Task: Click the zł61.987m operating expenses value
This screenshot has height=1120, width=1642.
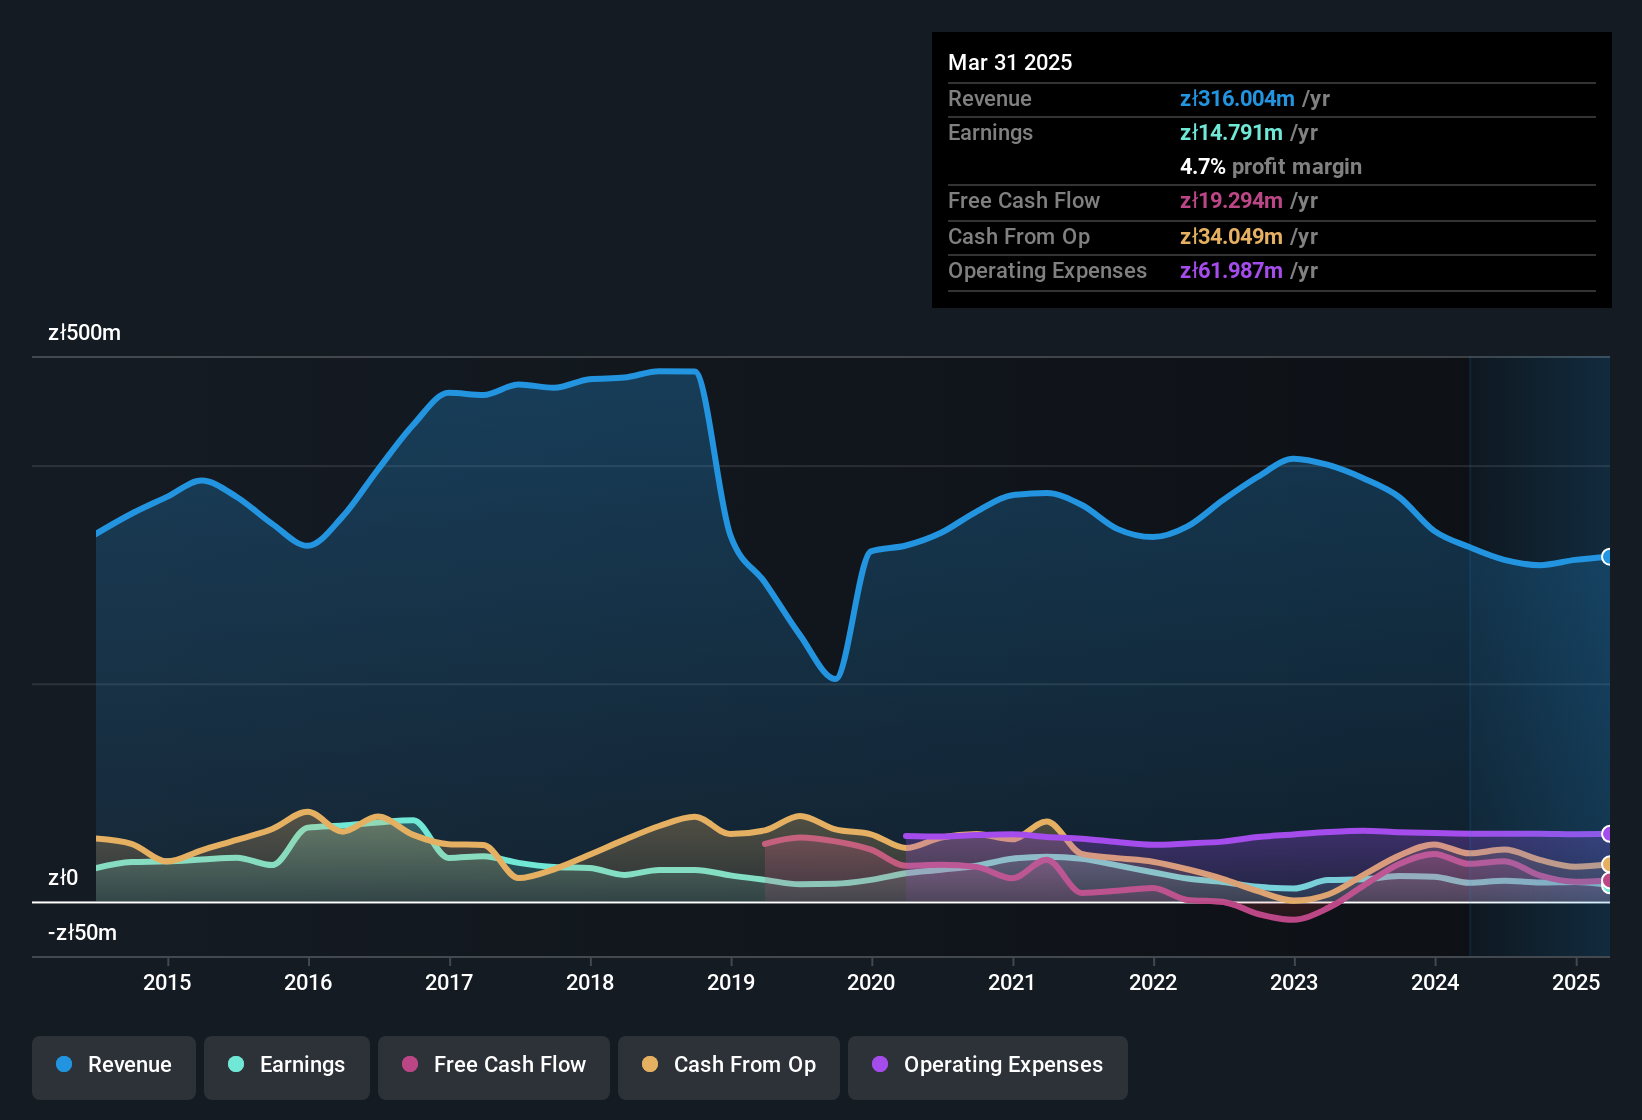Action: (x=1231, y=271)
